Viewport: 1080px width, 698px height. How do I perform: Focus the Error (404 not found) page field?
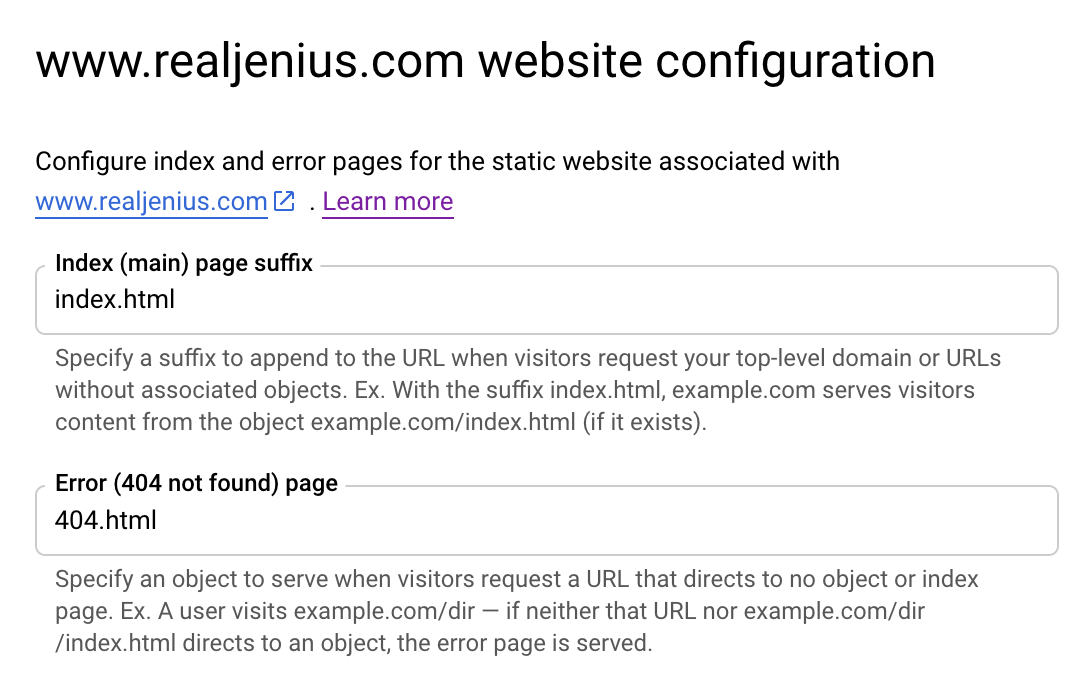(x=600, y=521)
